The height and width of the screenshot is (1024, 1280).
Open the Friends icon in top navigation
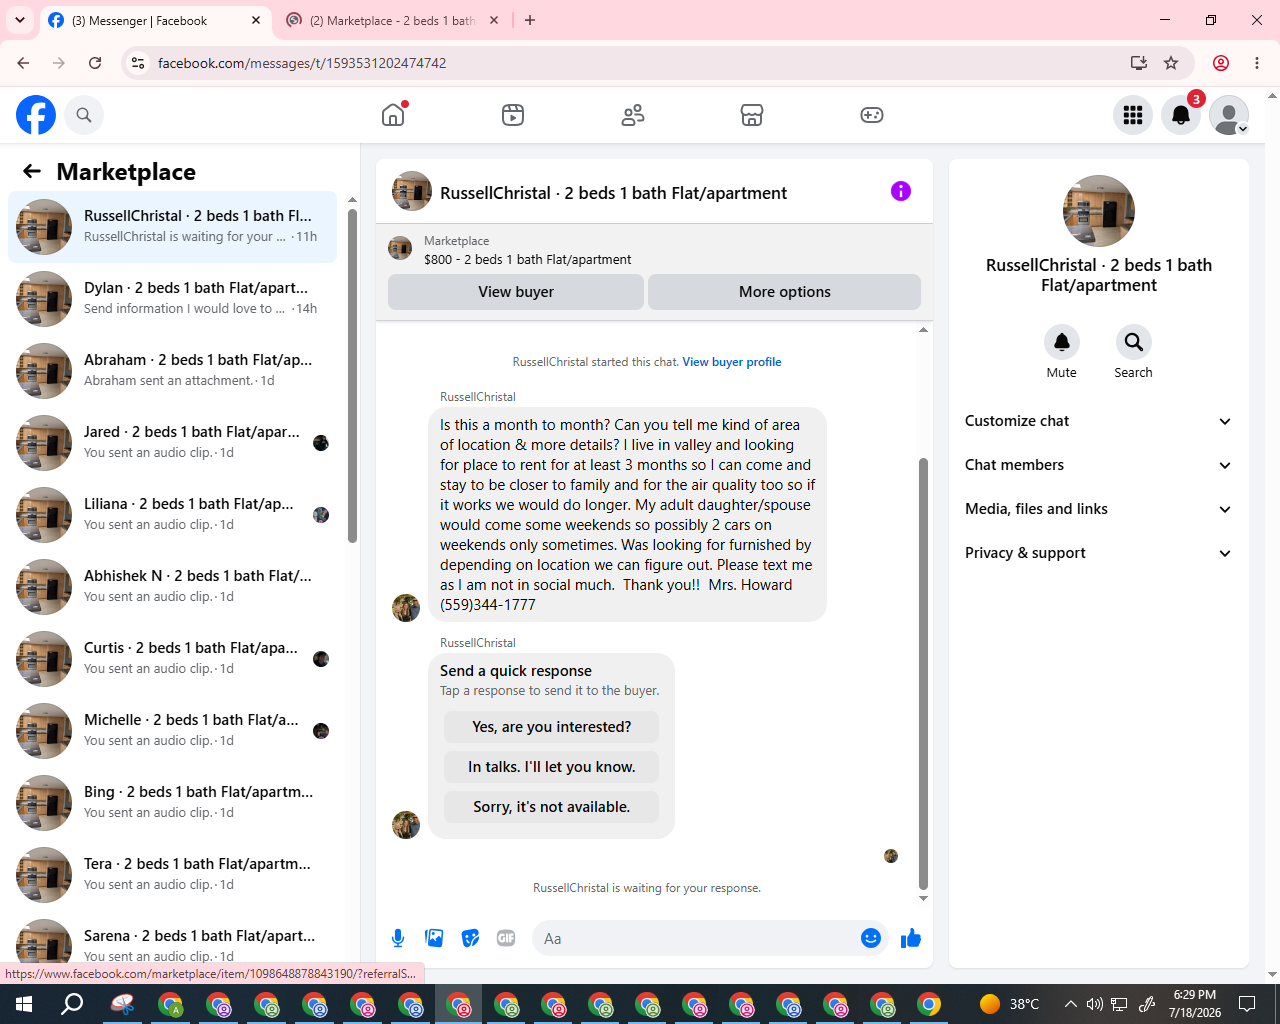click(x=633, y=115)
